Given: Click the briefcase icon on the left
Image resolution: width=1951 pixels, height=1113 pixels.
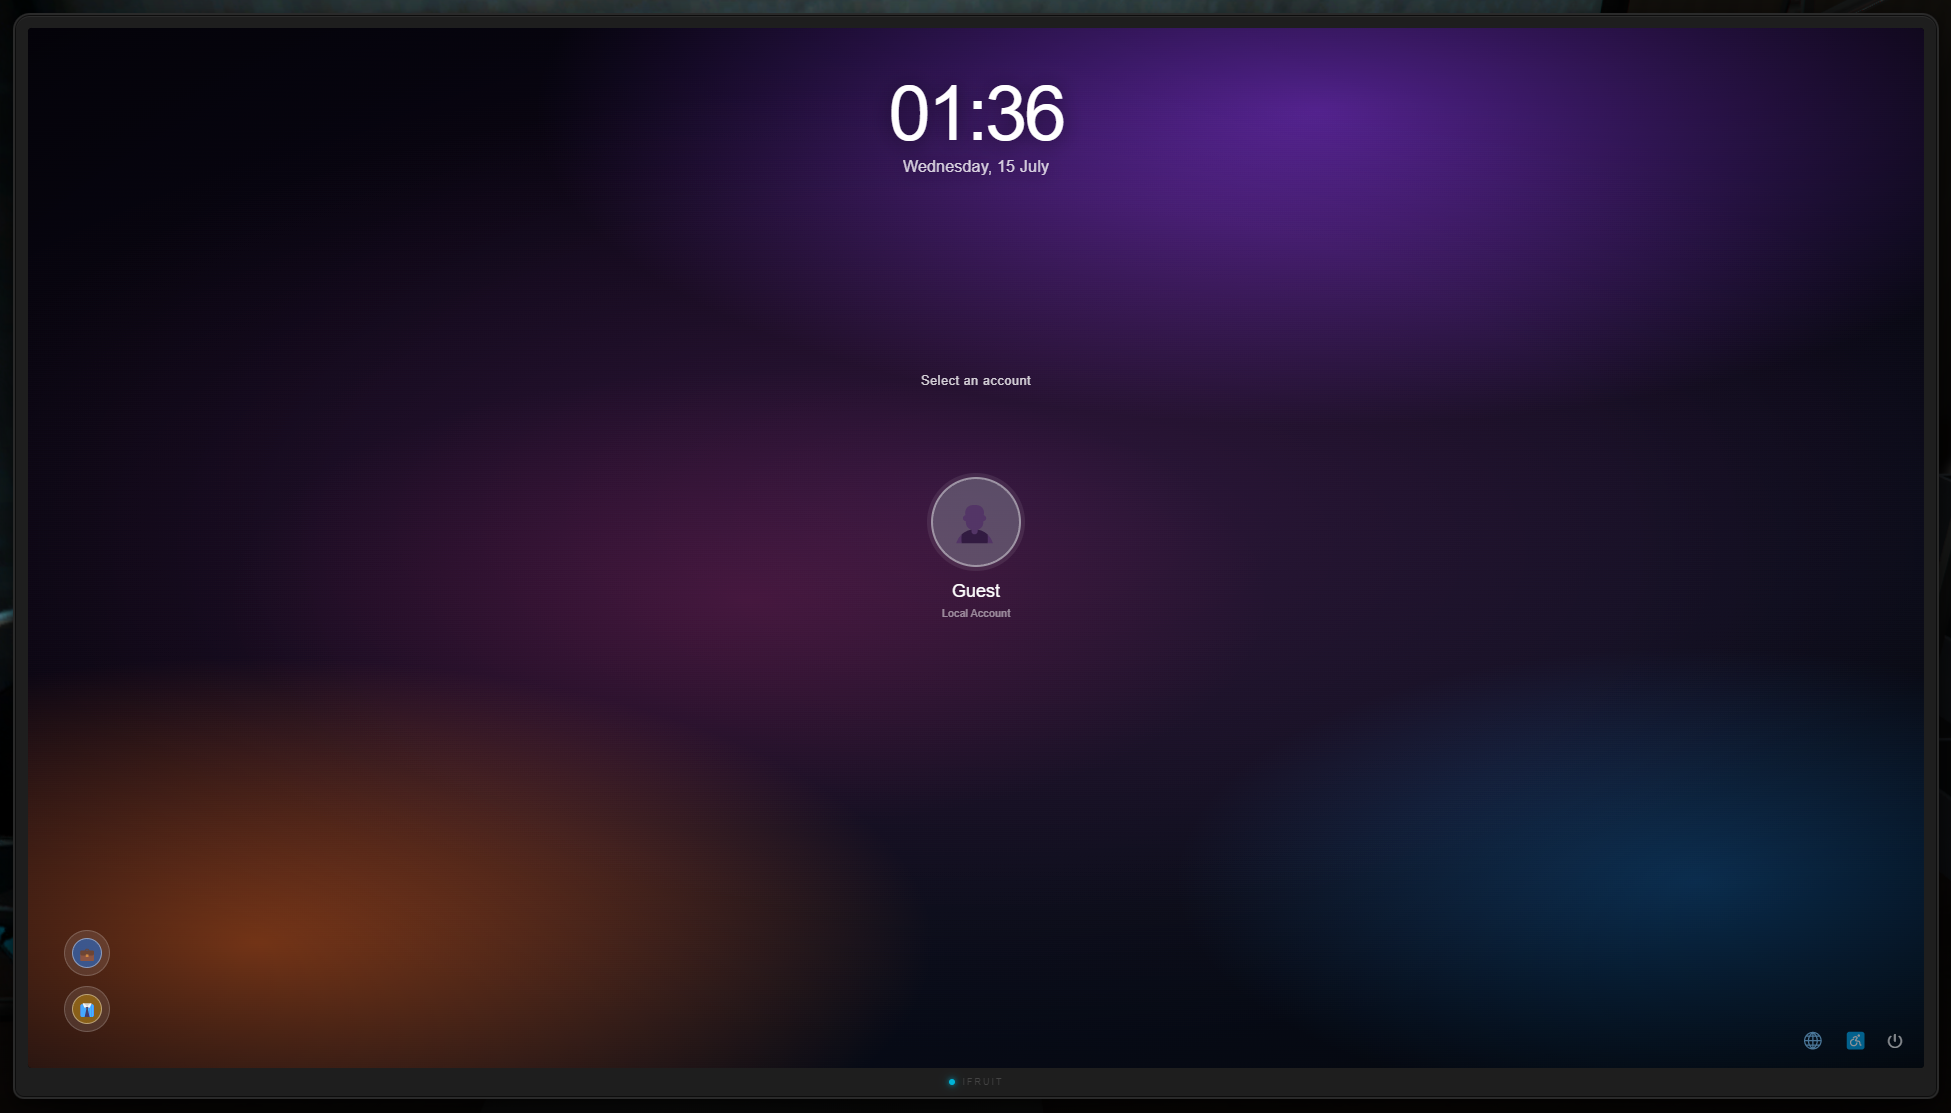Looking at the screenshot, I should tap(87, 953).
